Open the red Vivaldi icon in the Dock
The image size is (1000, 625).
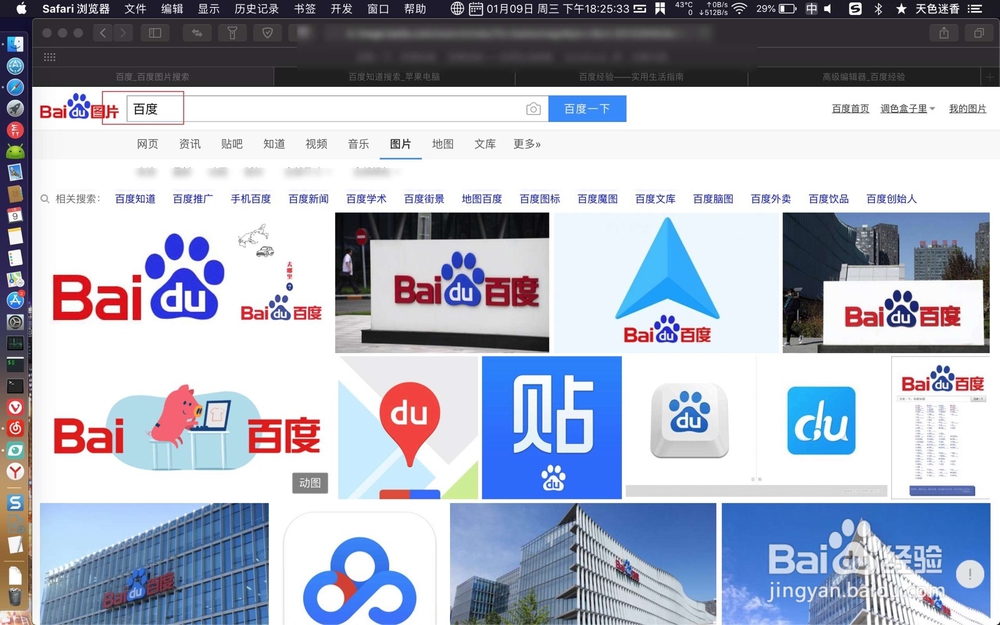pyautogui.click(x=15, y=407)
